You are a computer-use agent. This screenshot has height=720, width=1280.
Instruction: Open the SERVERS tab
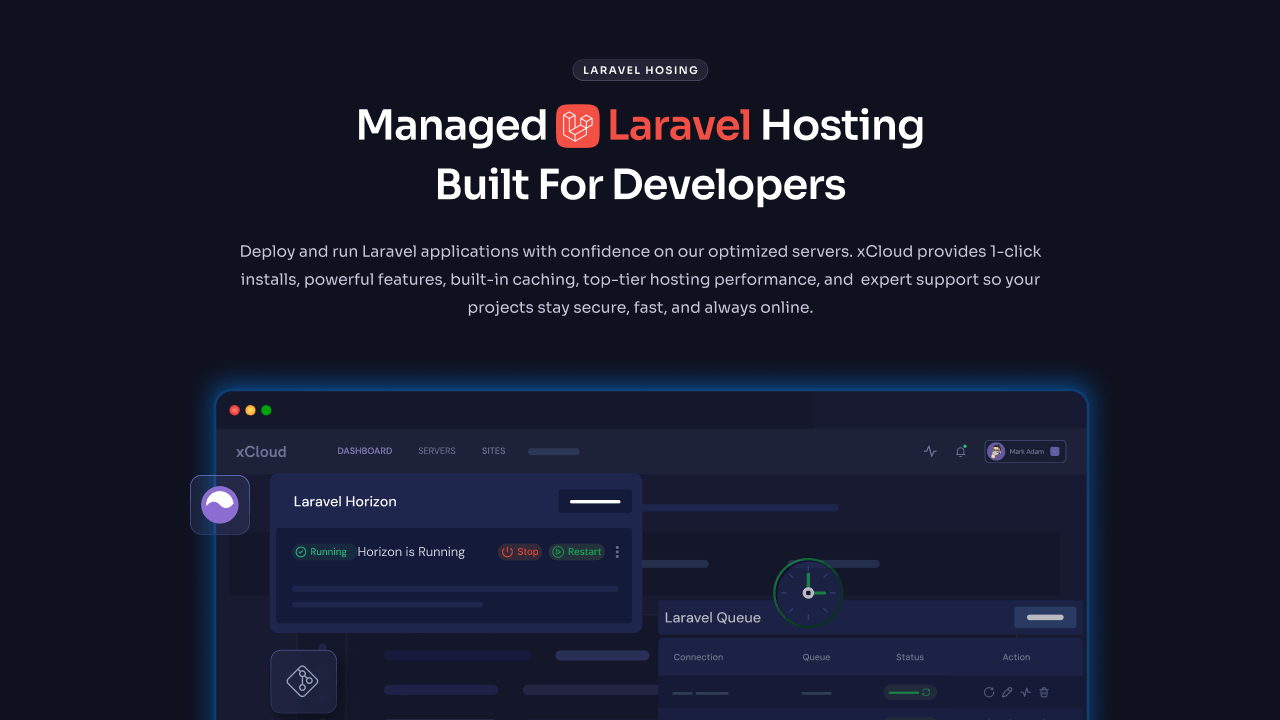point(437,451)
